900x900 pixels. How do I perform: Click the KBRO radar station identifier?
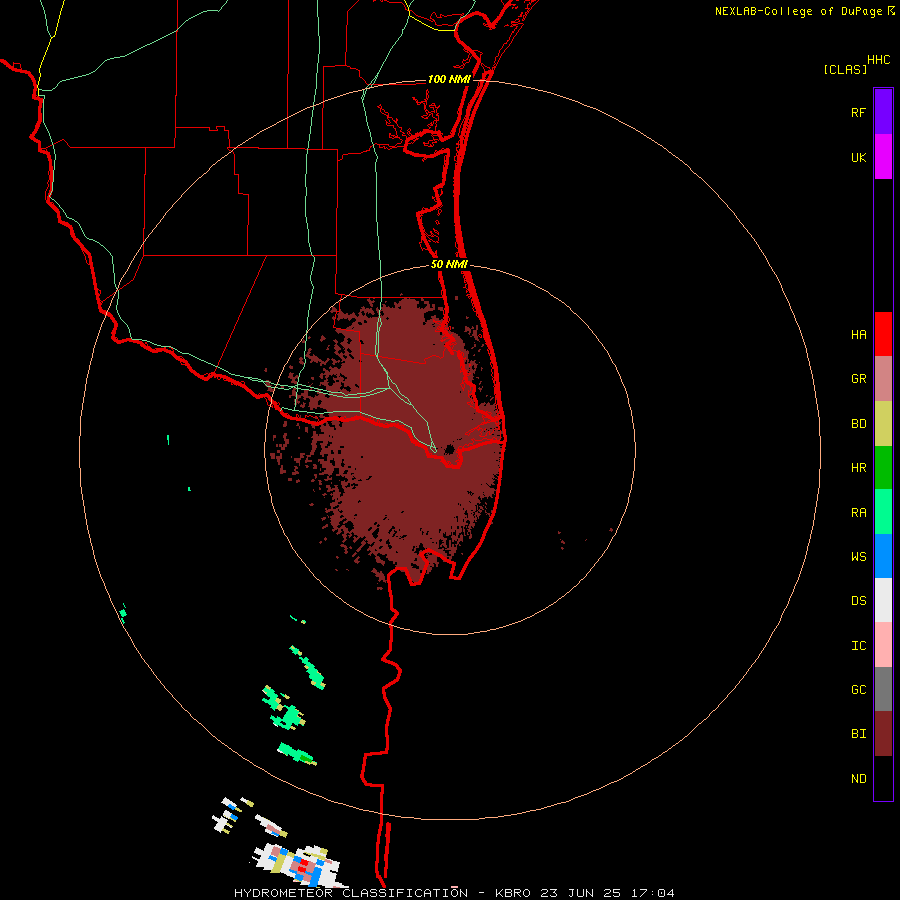[x=513, y=893]
